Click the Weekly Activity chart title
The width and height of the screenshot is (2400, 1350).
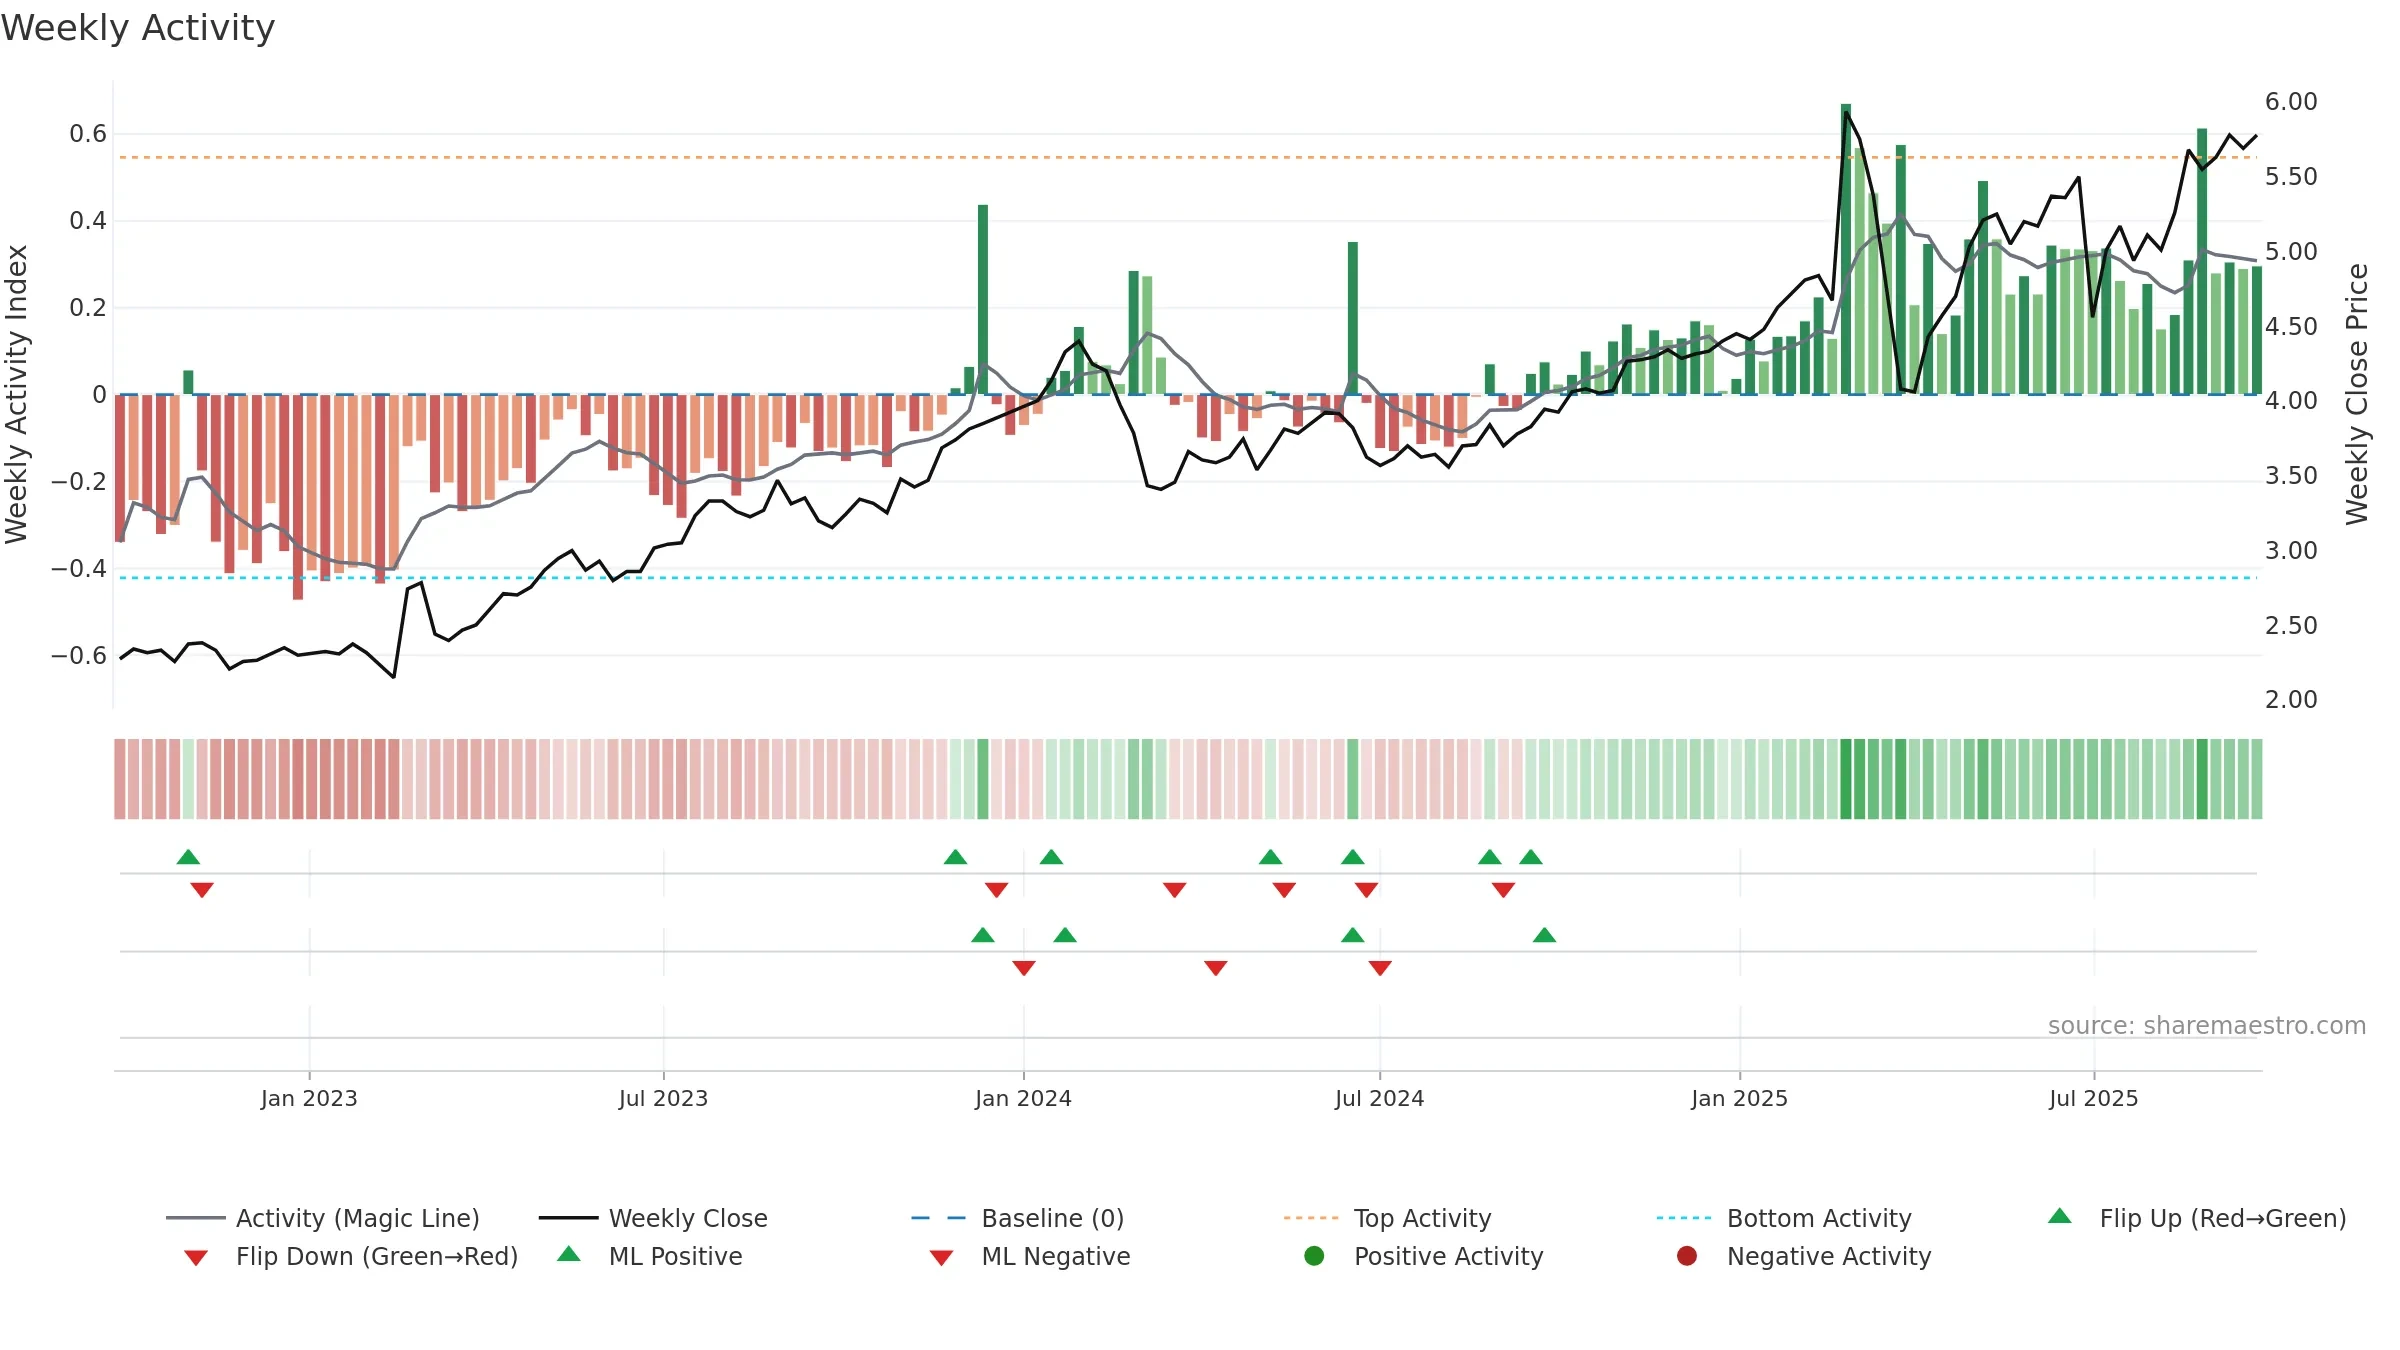click(138, 28)
